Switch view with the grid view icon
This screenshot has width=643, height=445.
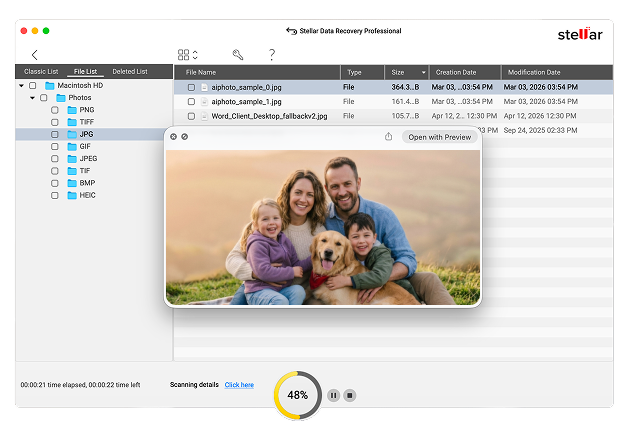[183, 55]
